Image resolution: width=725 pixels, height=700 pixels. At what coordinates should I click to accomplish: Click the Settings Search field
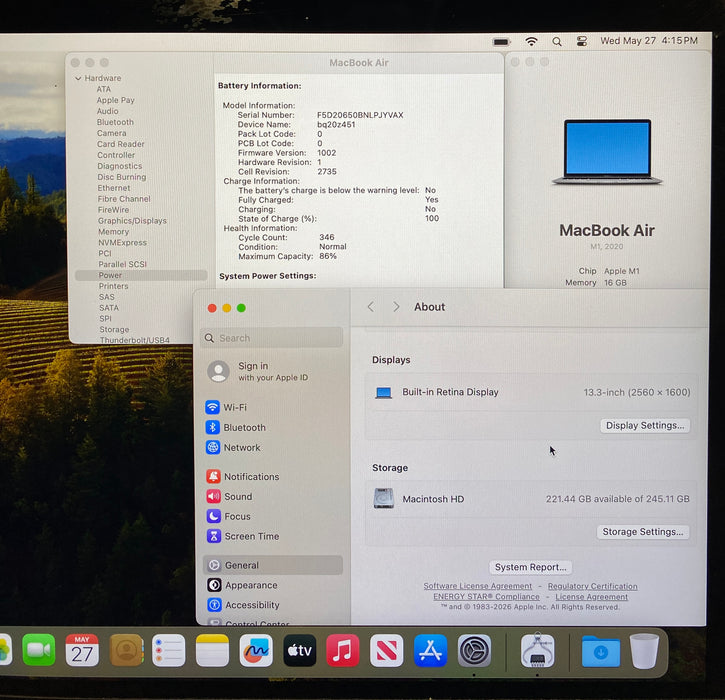(x=272, y=338)
